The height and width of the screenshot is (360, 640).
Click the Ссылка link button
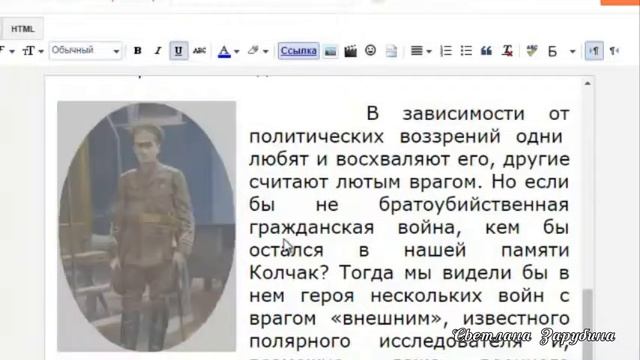298,51
